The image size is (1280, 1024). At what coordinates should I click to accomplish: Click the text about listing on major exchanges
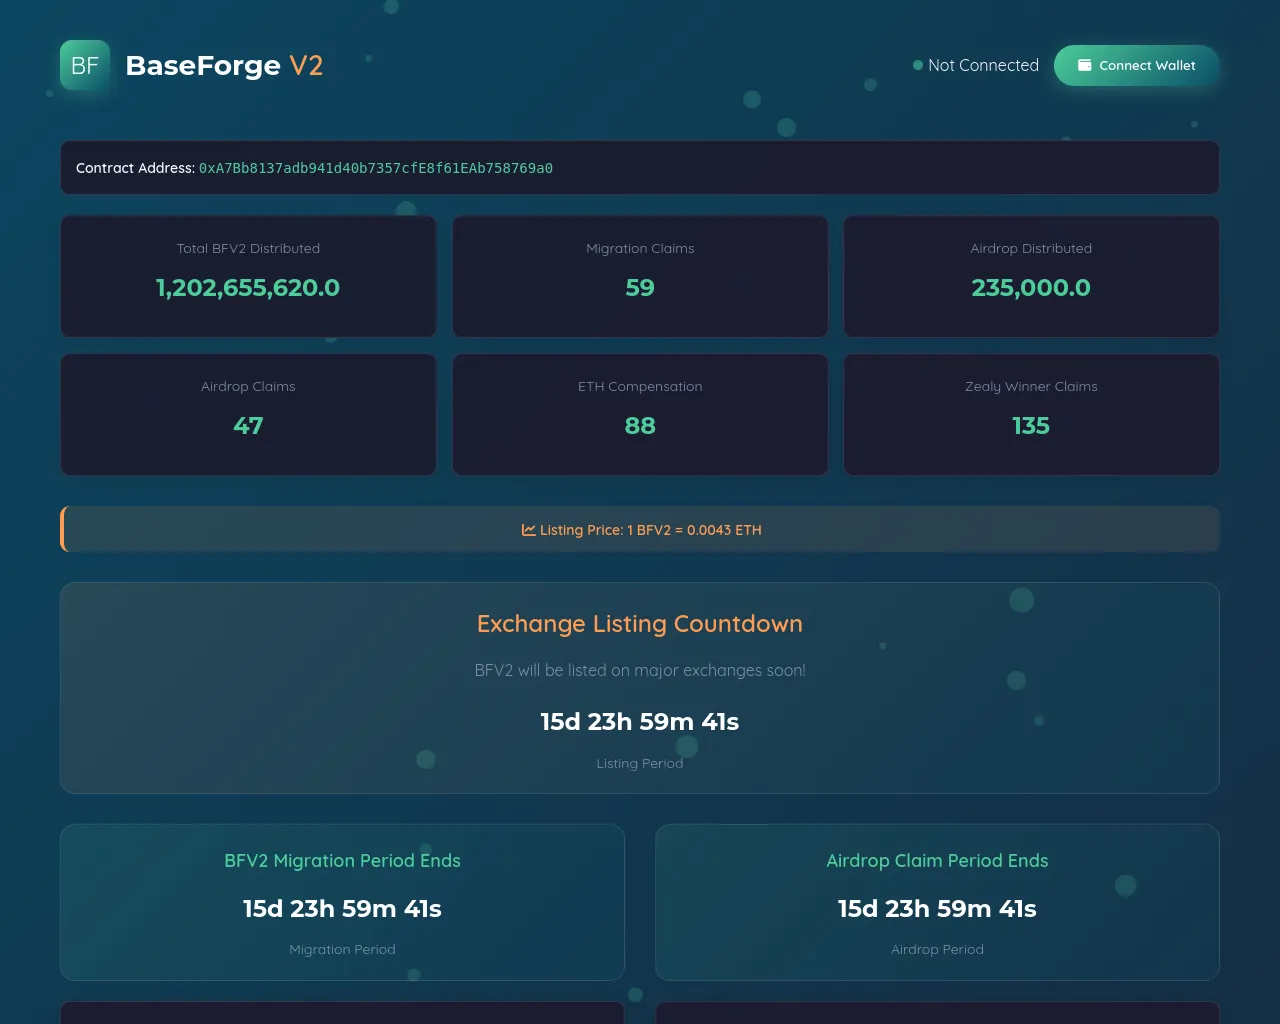(x=640, y=670)
